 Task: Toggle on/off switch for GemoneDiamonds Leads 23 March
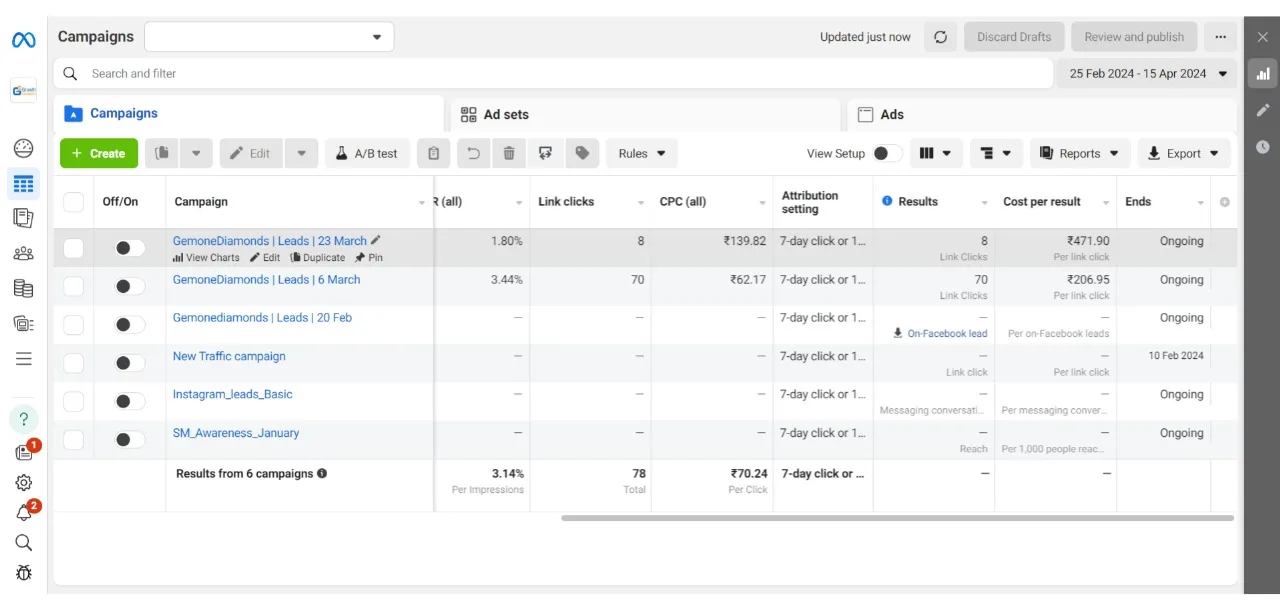(129, 248)
